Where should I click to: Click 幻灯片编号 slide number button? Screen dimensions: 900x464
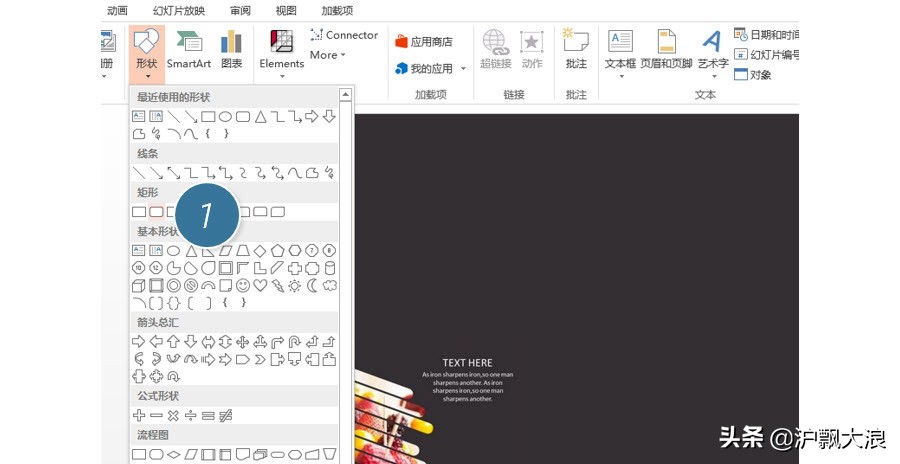coord(766,55)
